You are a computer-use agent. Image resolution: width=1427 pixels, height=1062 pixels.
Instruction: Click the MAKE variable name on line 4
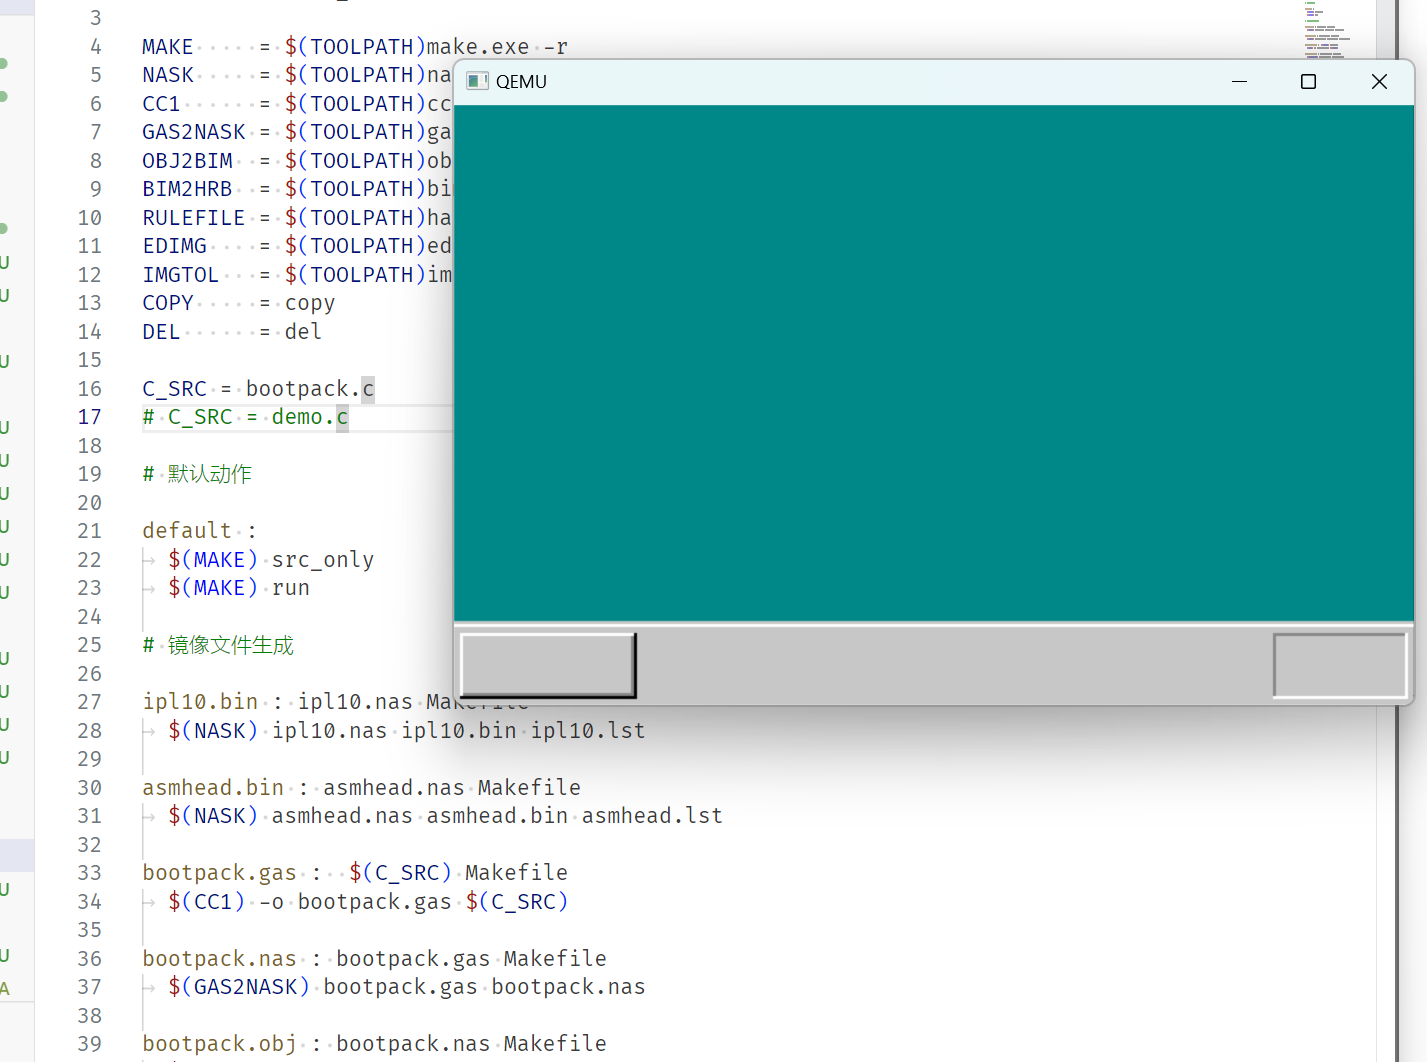point(168,47)
